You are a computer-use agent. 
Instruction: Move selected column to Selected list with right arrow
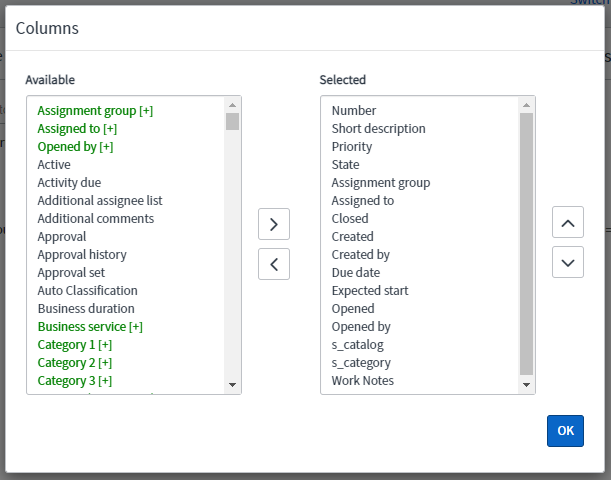[x=274, y=224]
